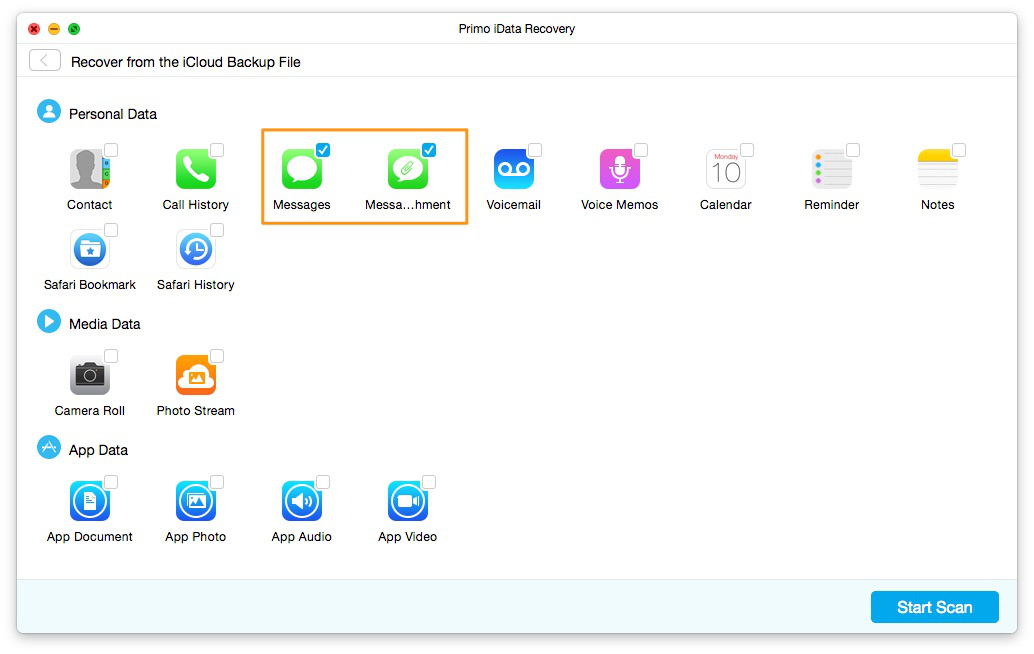Click the App Document label
The image size is (1034, 654).
tap(90, 537)
